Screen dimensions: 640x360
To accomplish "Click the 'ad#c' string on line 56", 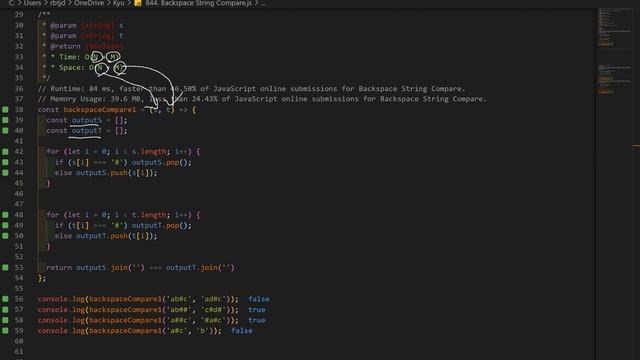I will [x=213, y=299].
